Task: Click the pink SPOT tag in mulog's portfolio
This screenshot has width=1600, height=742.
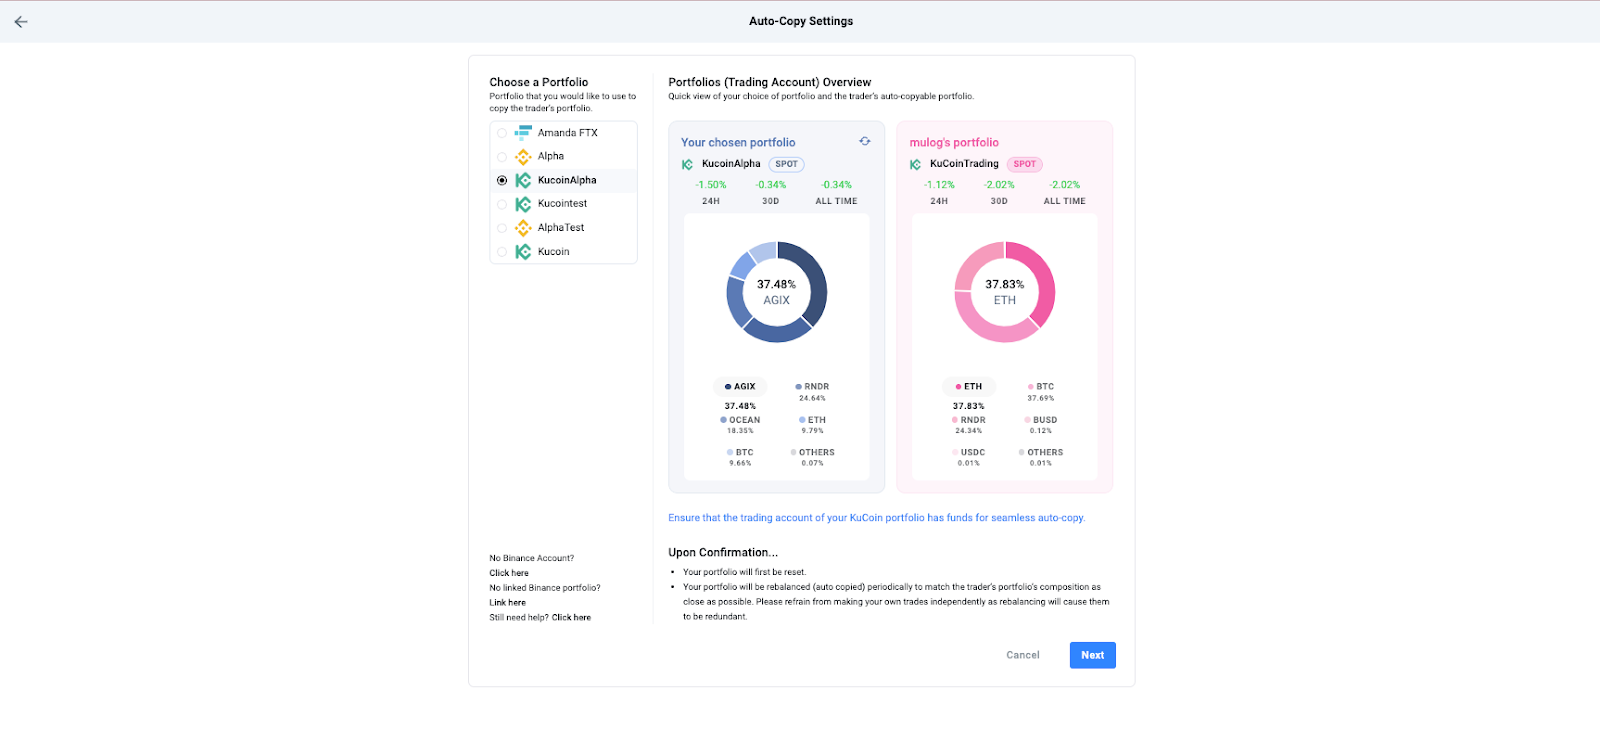Action: click(1025, 164)
